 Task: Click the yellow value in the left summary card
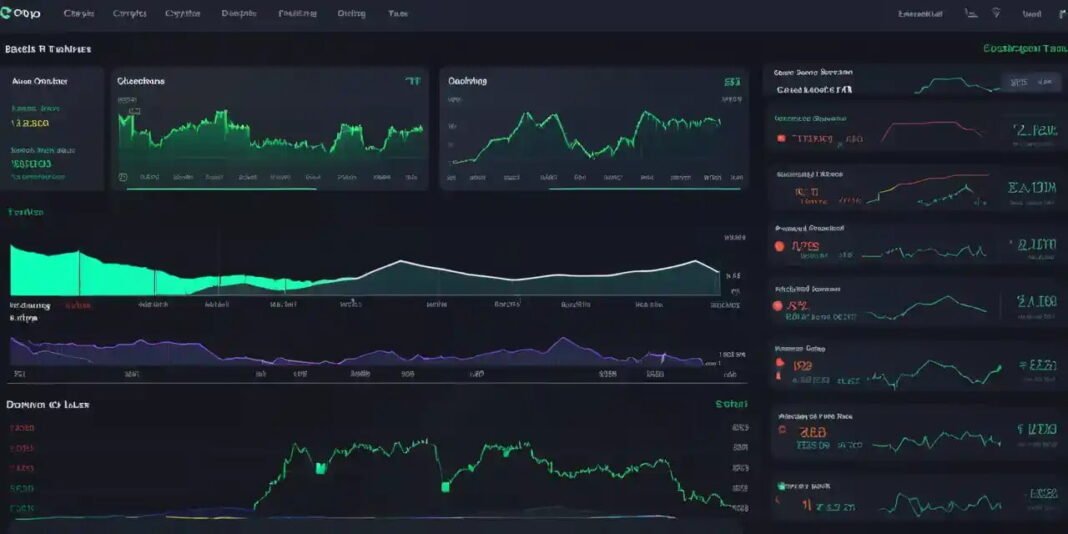[30, 124]
